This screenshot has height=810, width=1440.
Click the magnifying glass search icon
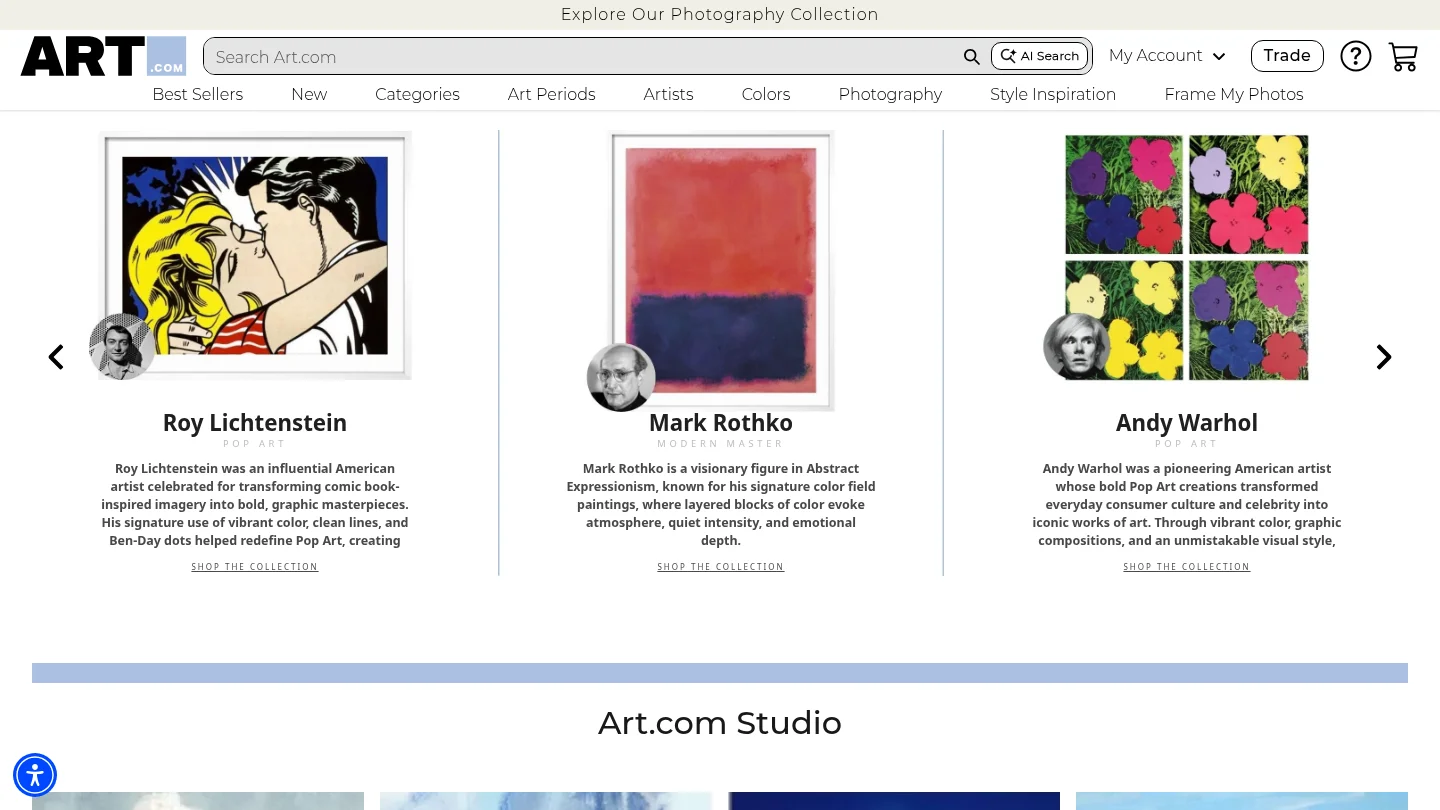pos(971,57)
